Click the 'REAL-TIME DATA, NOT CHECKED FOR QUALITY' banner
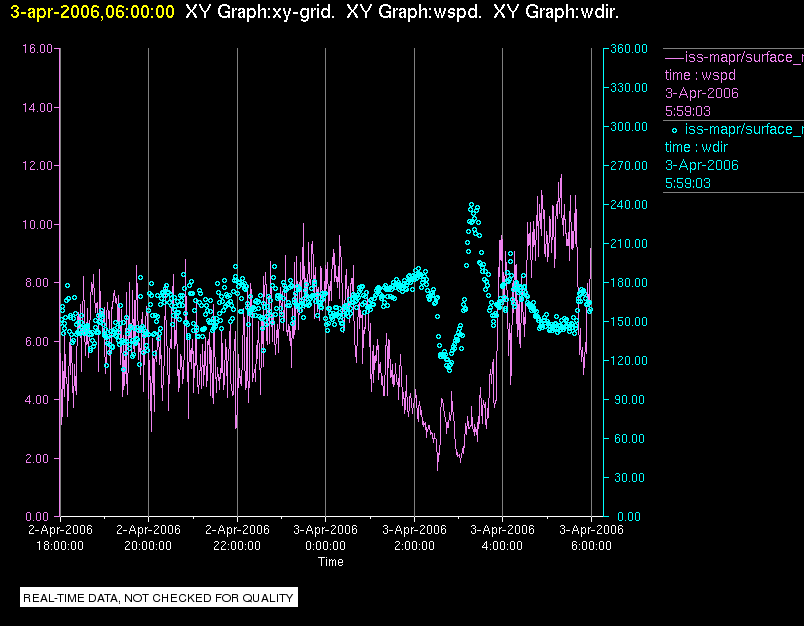 [159, 597]
